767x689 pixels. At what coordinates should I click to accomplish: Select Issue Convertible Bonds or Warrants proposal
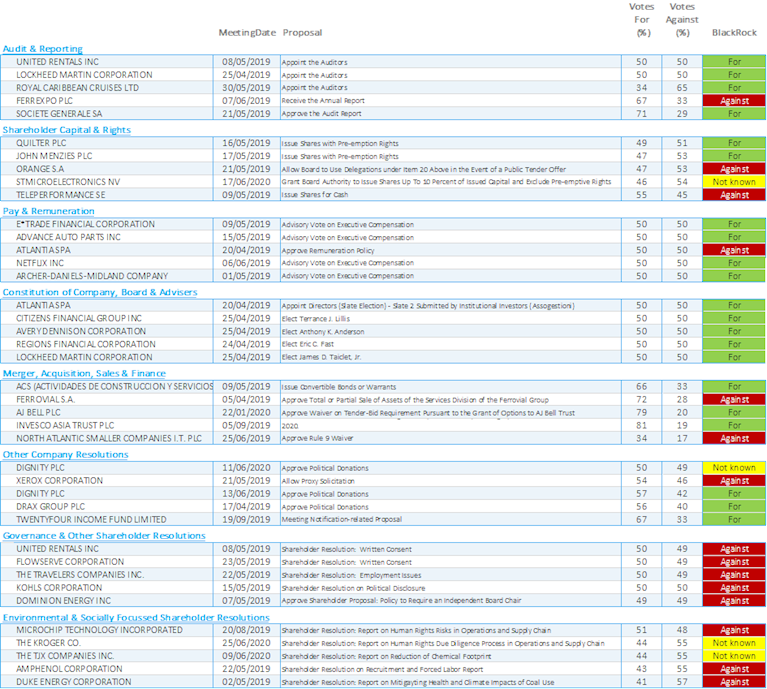tap(451, 386)
